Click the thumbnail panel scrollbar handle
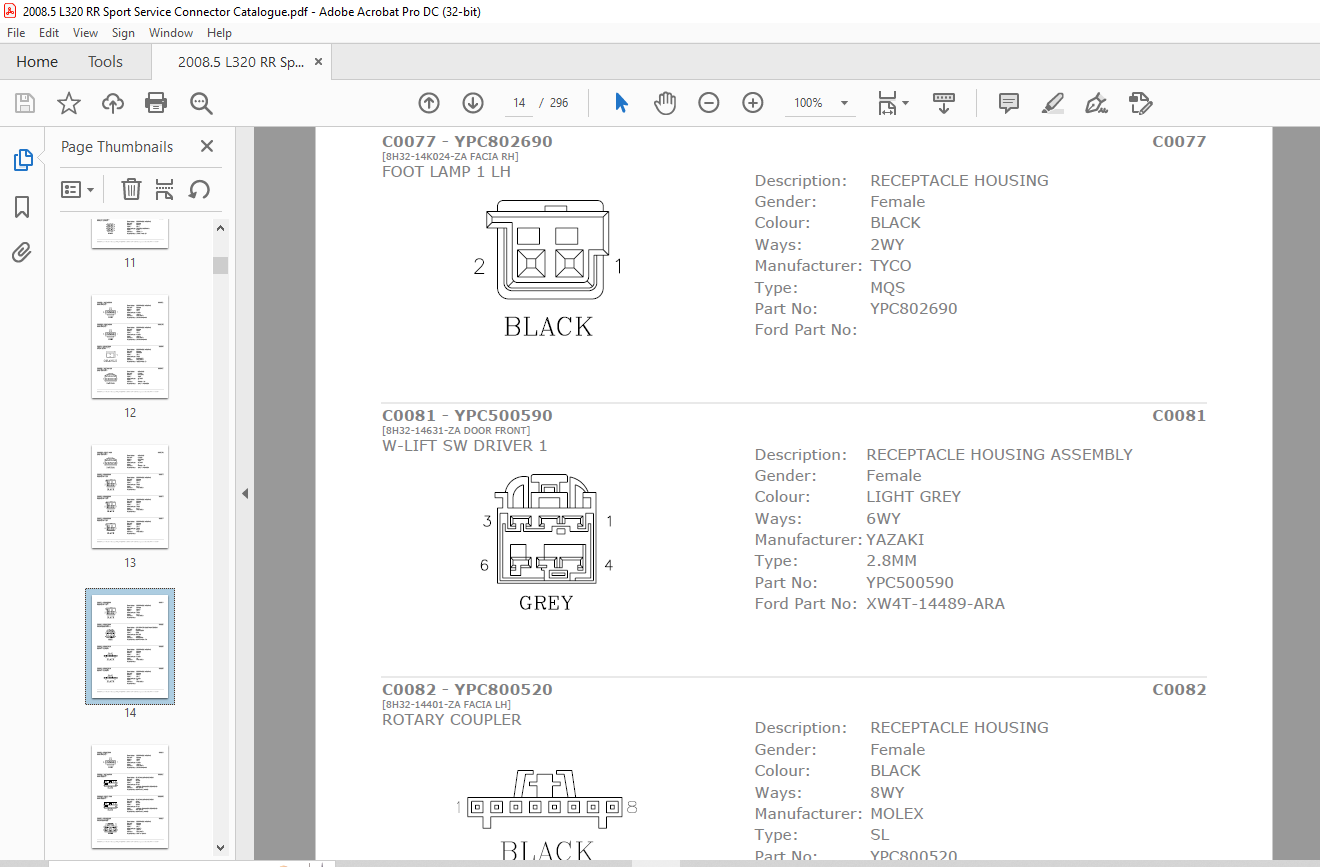The width and height of the screenshot is (1320, 867). pyautogui.click(x=220, y=265)
